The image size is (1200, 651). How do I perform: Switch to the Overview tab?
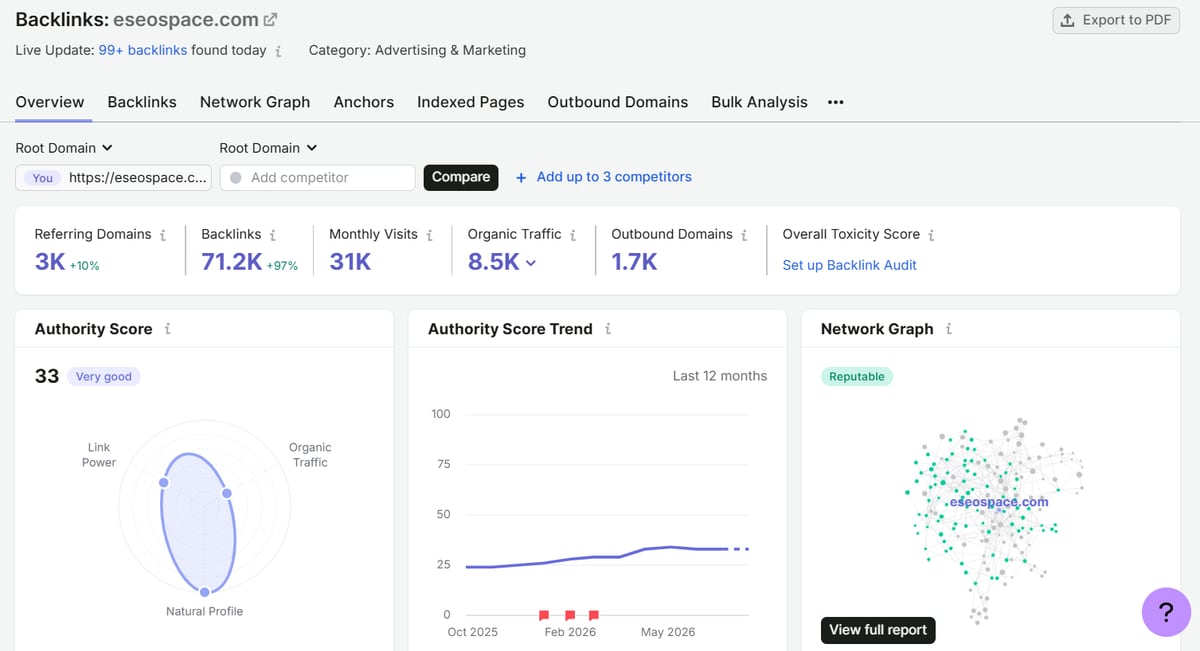point(50,102)
